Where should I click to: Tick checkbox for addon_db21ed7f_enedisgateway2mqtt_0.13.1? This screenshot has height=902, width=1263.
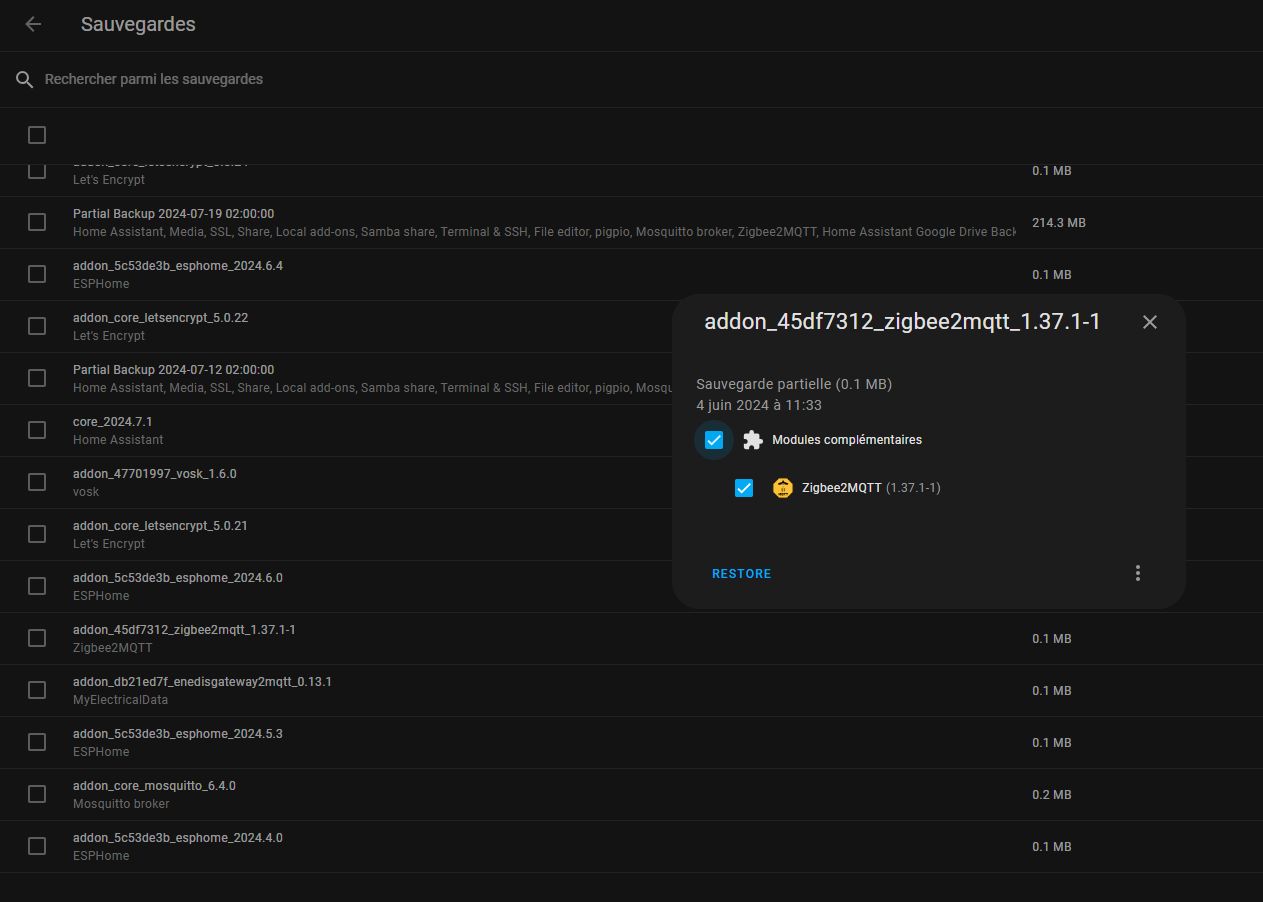point(37,690)
